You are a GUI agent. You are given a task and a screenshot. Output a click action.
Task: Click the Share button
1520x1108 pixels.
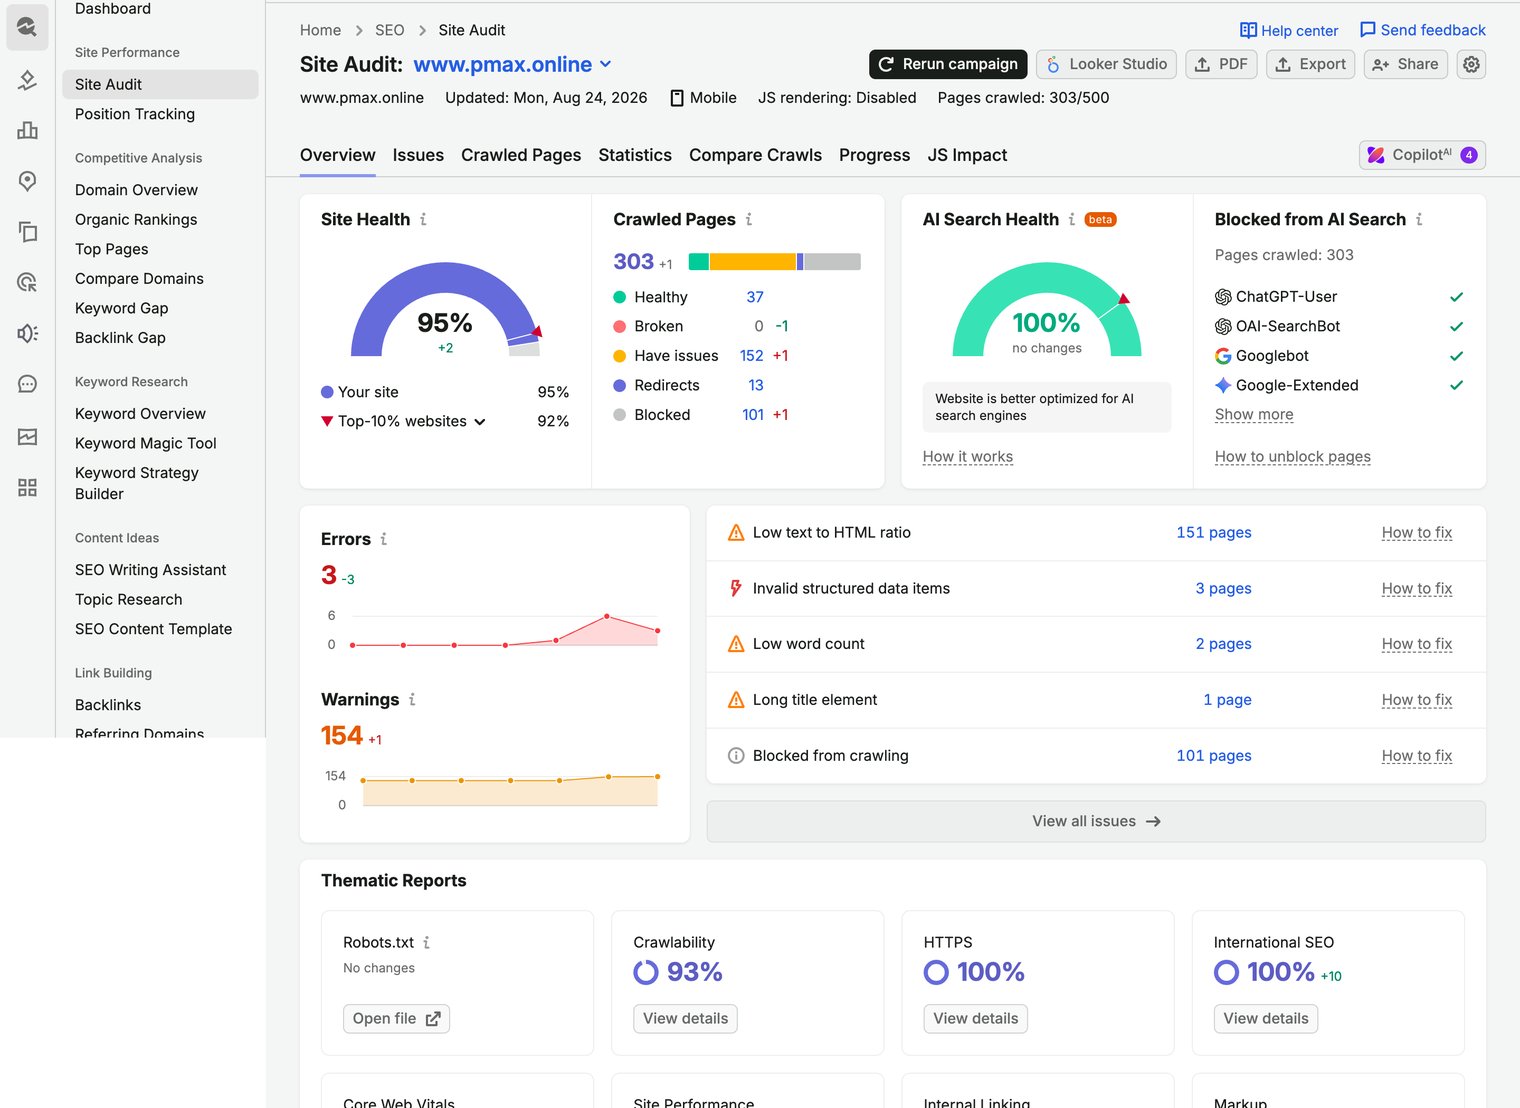[x=1405, y=64]
